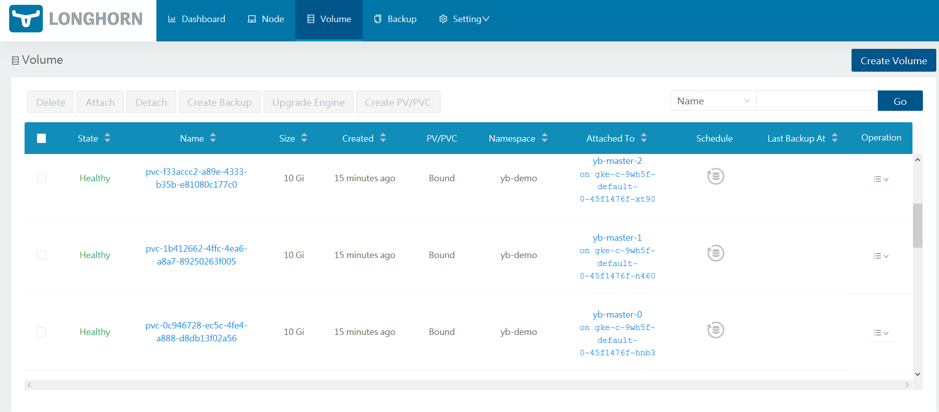Open schedule icon for yb-master-0 volume
This screenshot has height=412, width=939.
click(715, 330)
